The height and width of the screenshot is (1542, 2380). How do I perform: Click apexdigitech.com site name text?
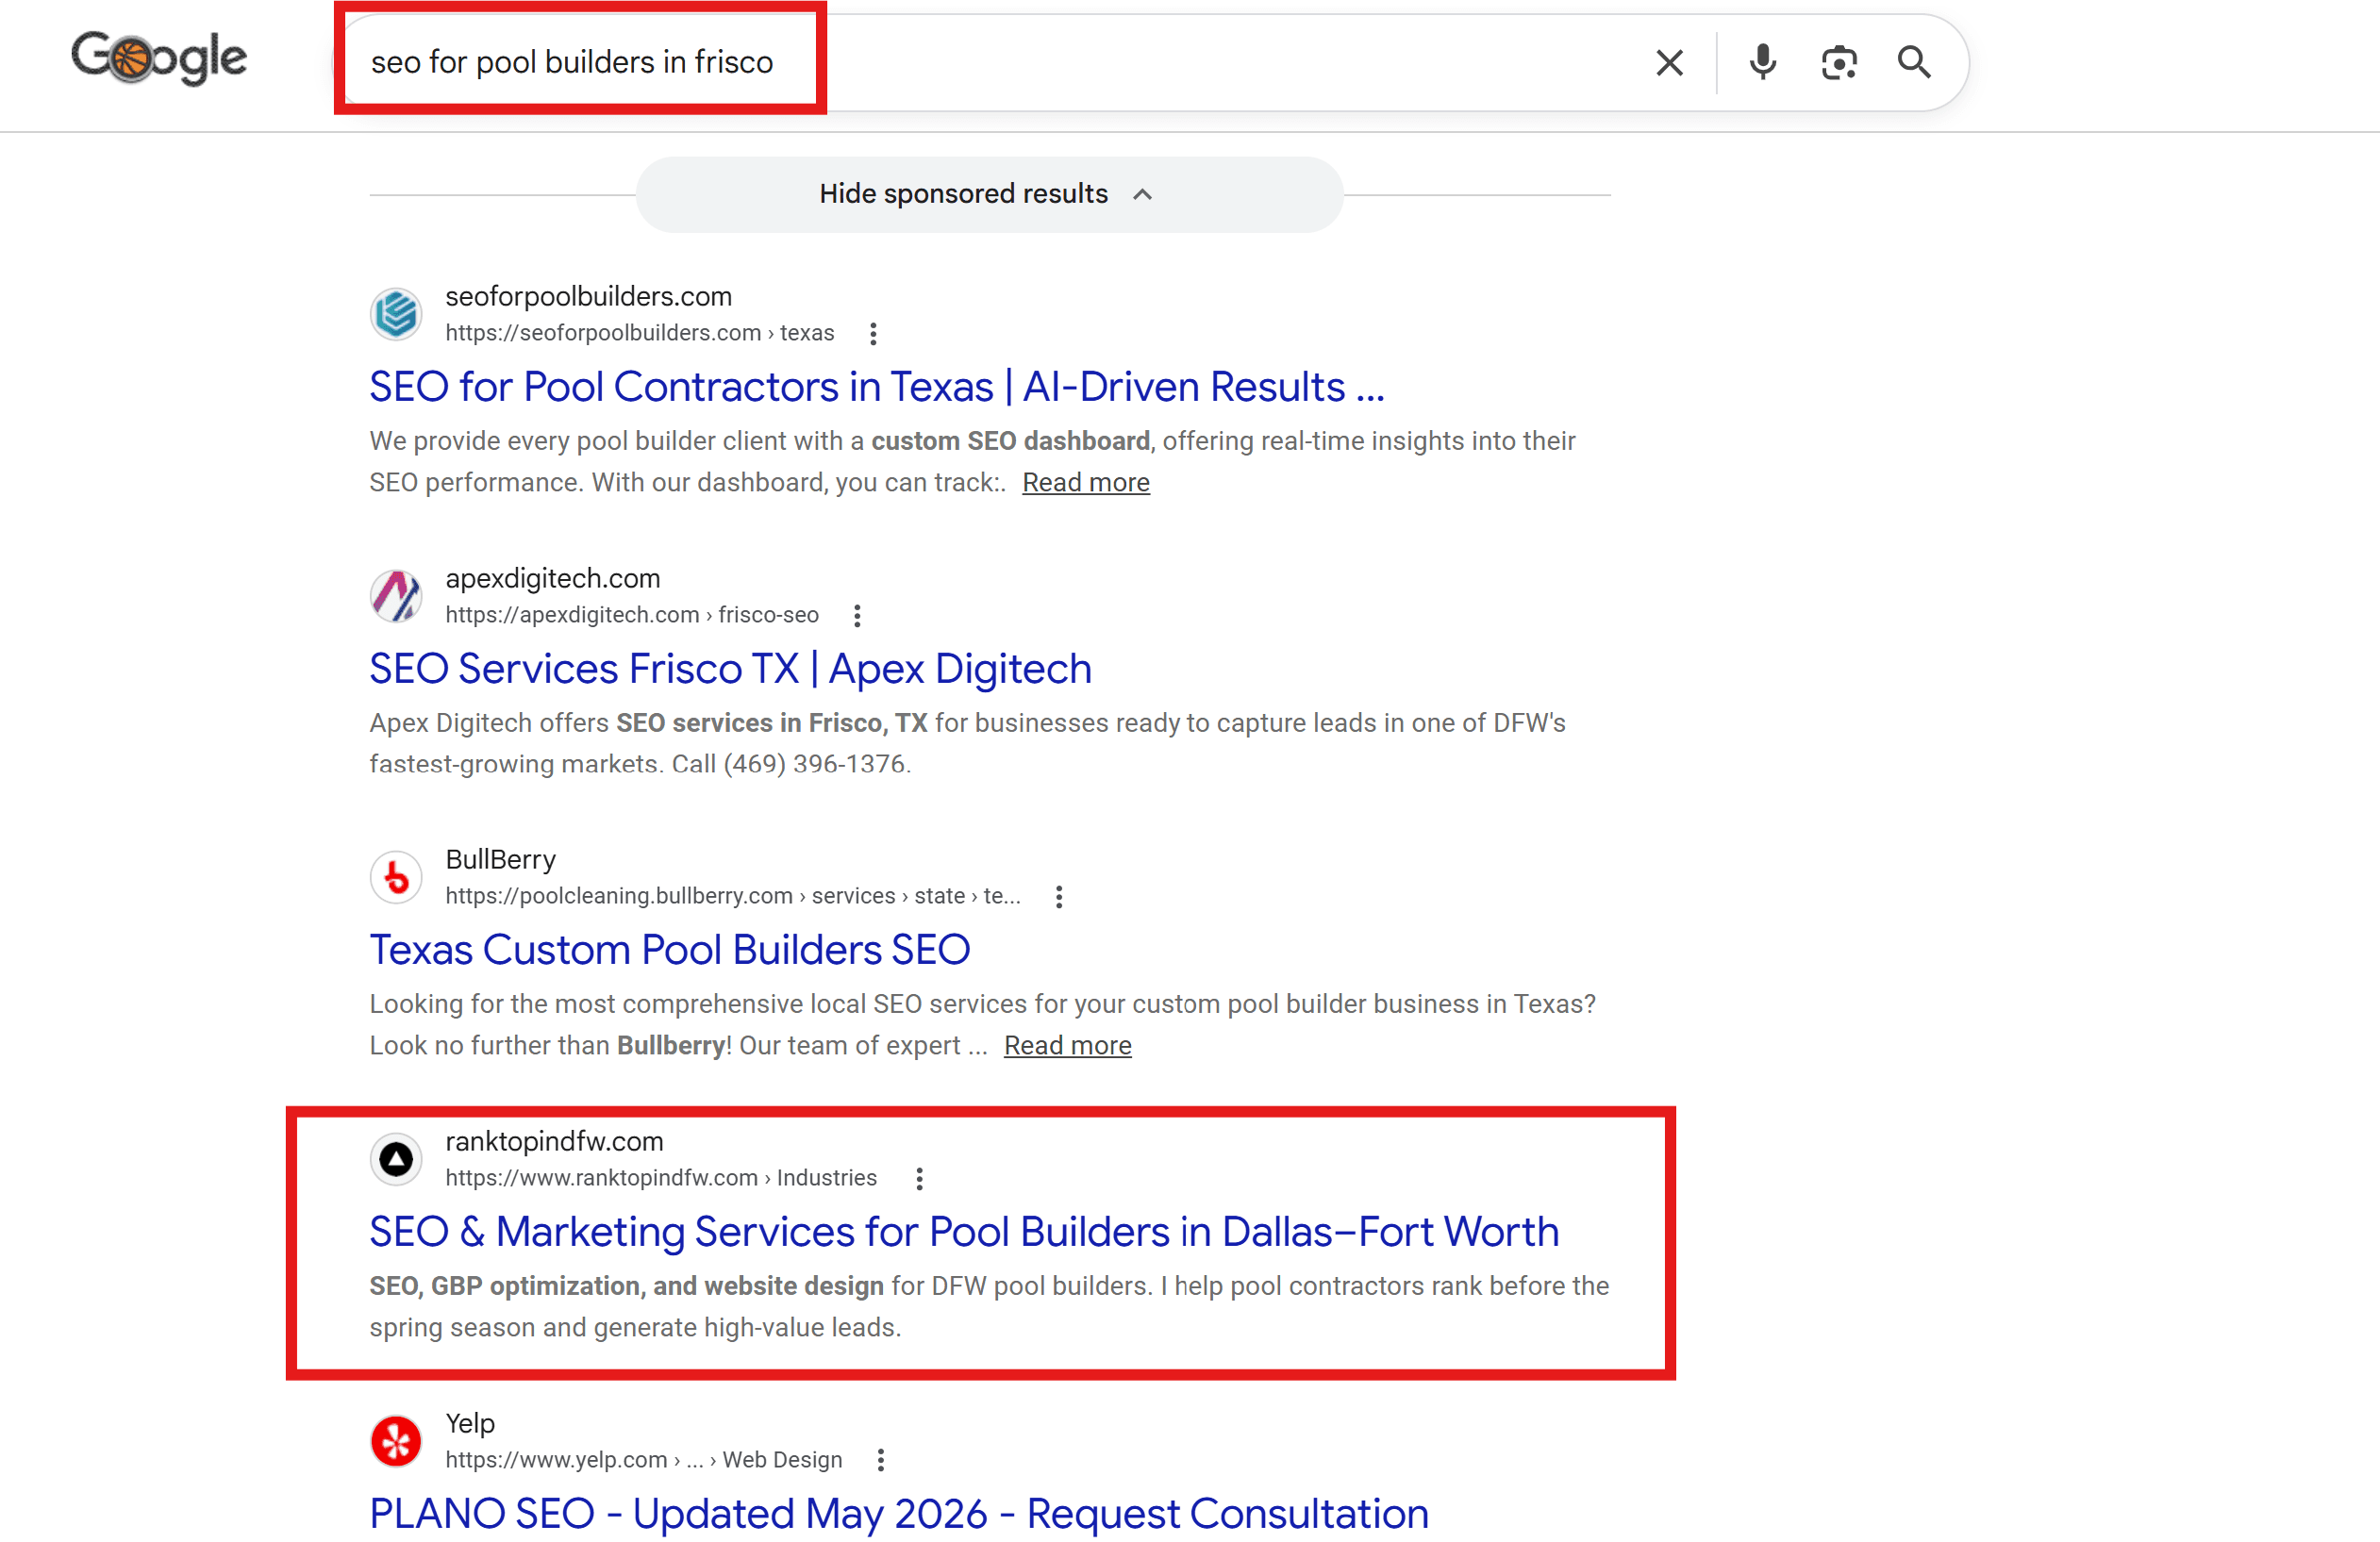(x=552, y=578)
